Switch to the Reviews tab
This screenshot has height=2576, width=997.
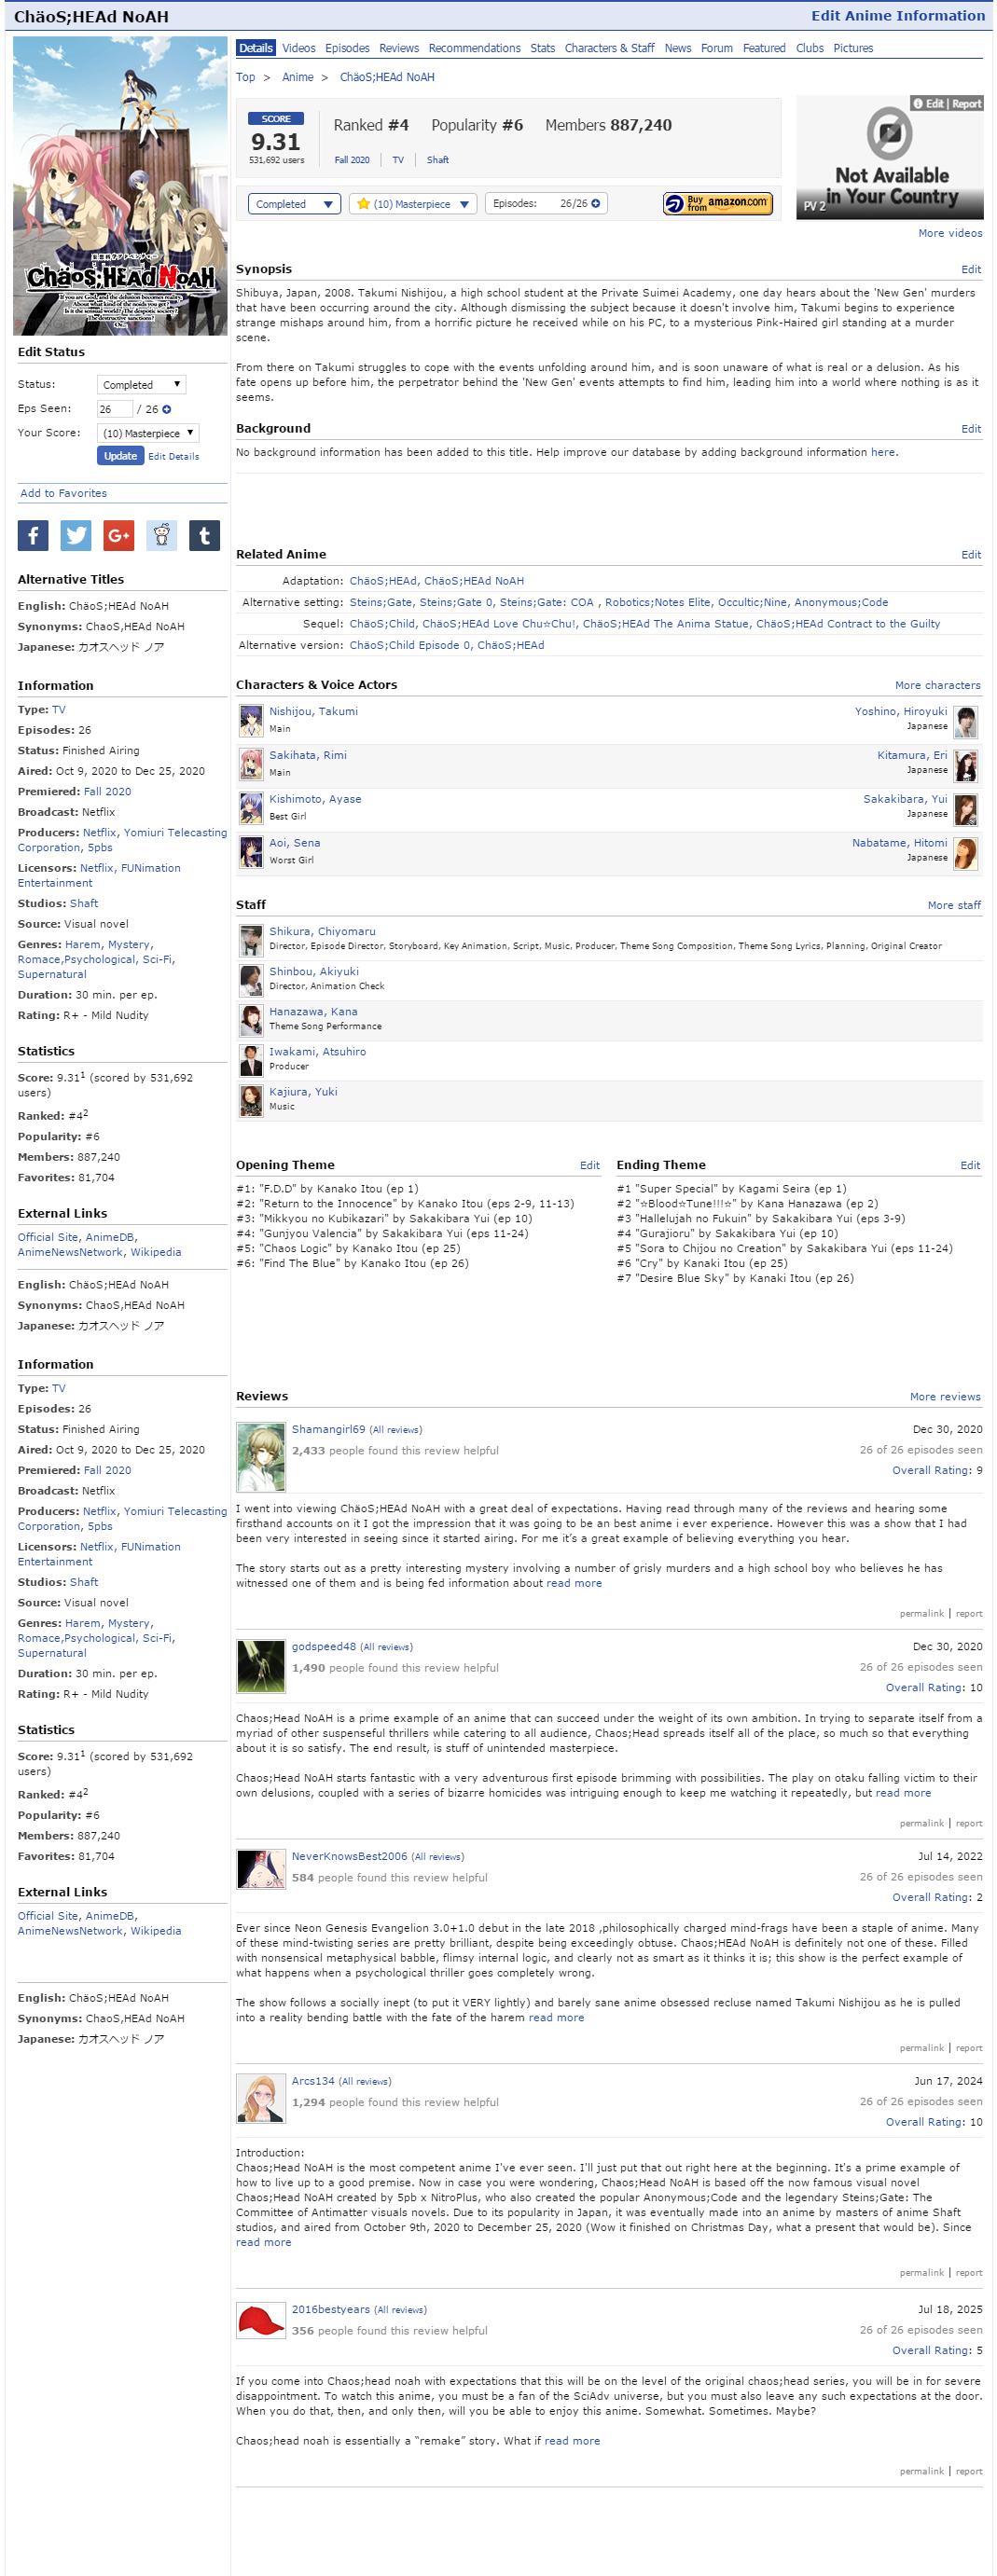coord(399,48)
